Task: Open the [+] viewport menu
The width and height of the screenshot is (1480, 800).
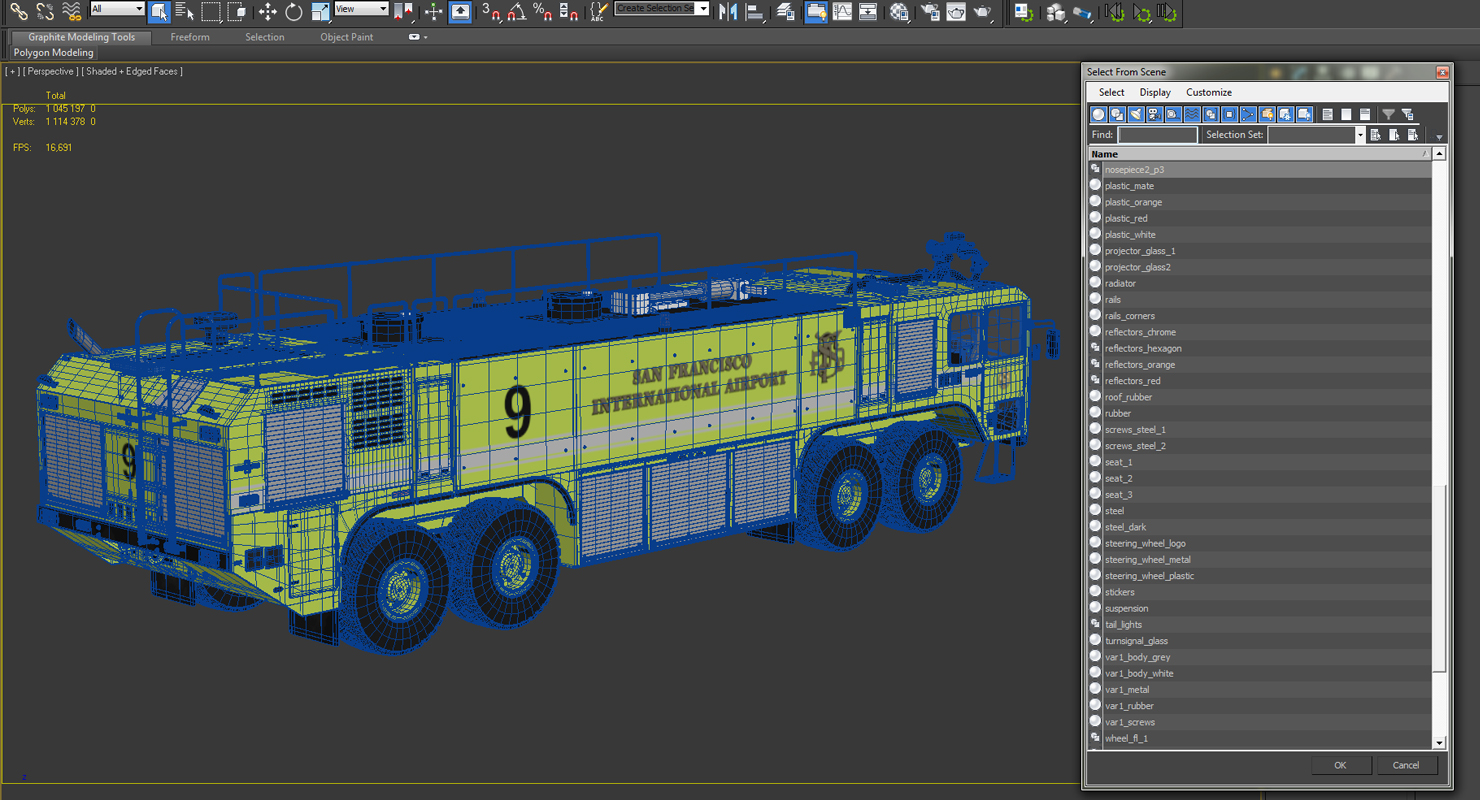Action: coord(12,71)
